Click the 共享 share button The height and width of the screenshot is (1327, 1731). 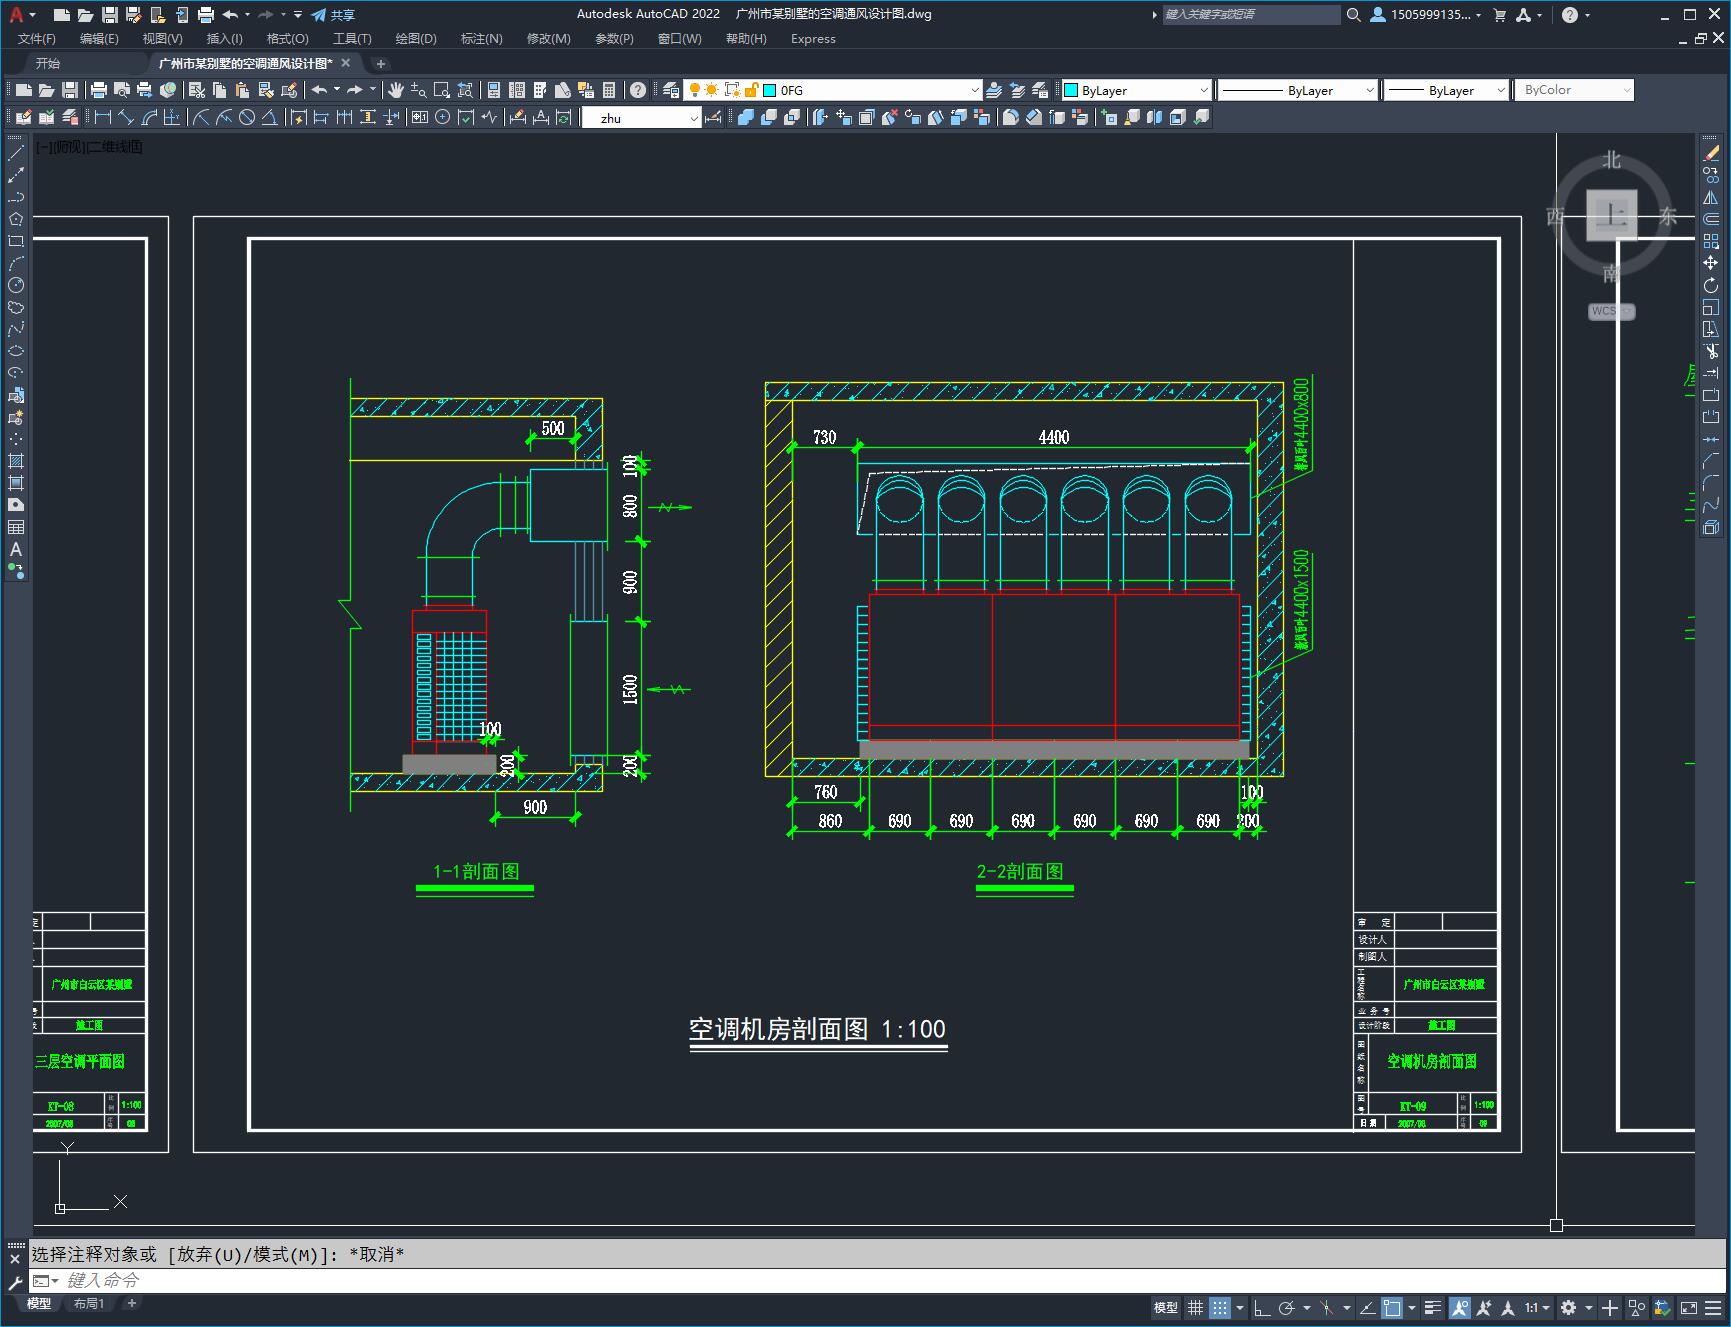[x=333, y=15]
